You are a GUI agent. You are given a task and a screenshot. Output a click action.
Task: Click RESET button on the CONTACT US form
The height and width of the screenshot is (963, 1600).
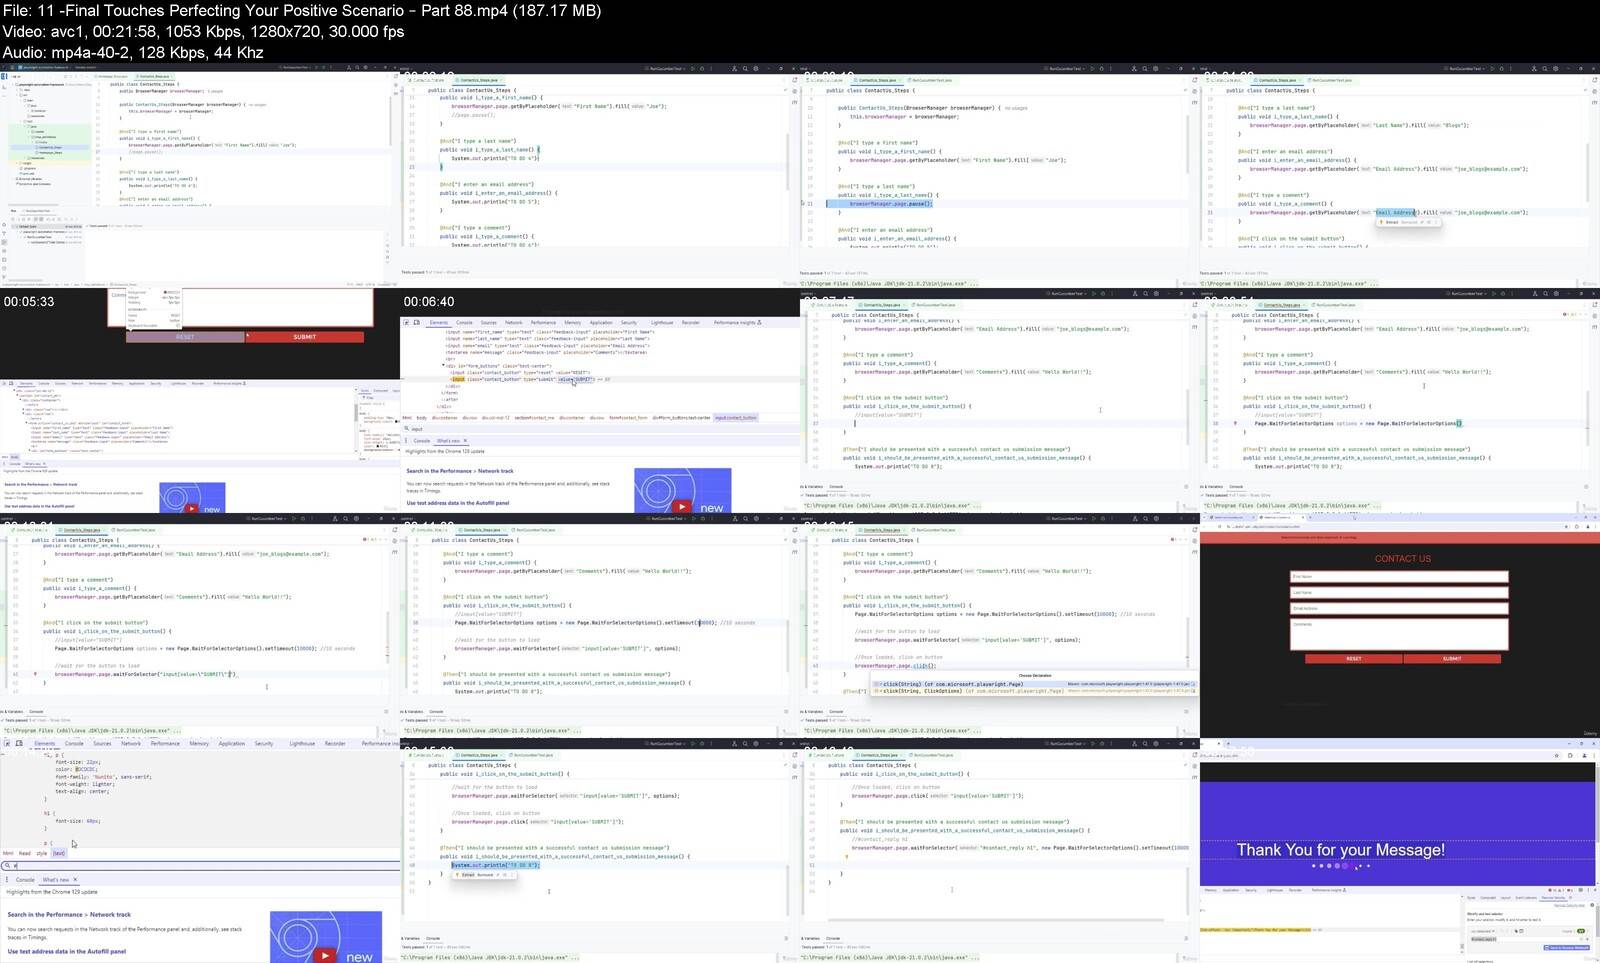point(1354,658)
